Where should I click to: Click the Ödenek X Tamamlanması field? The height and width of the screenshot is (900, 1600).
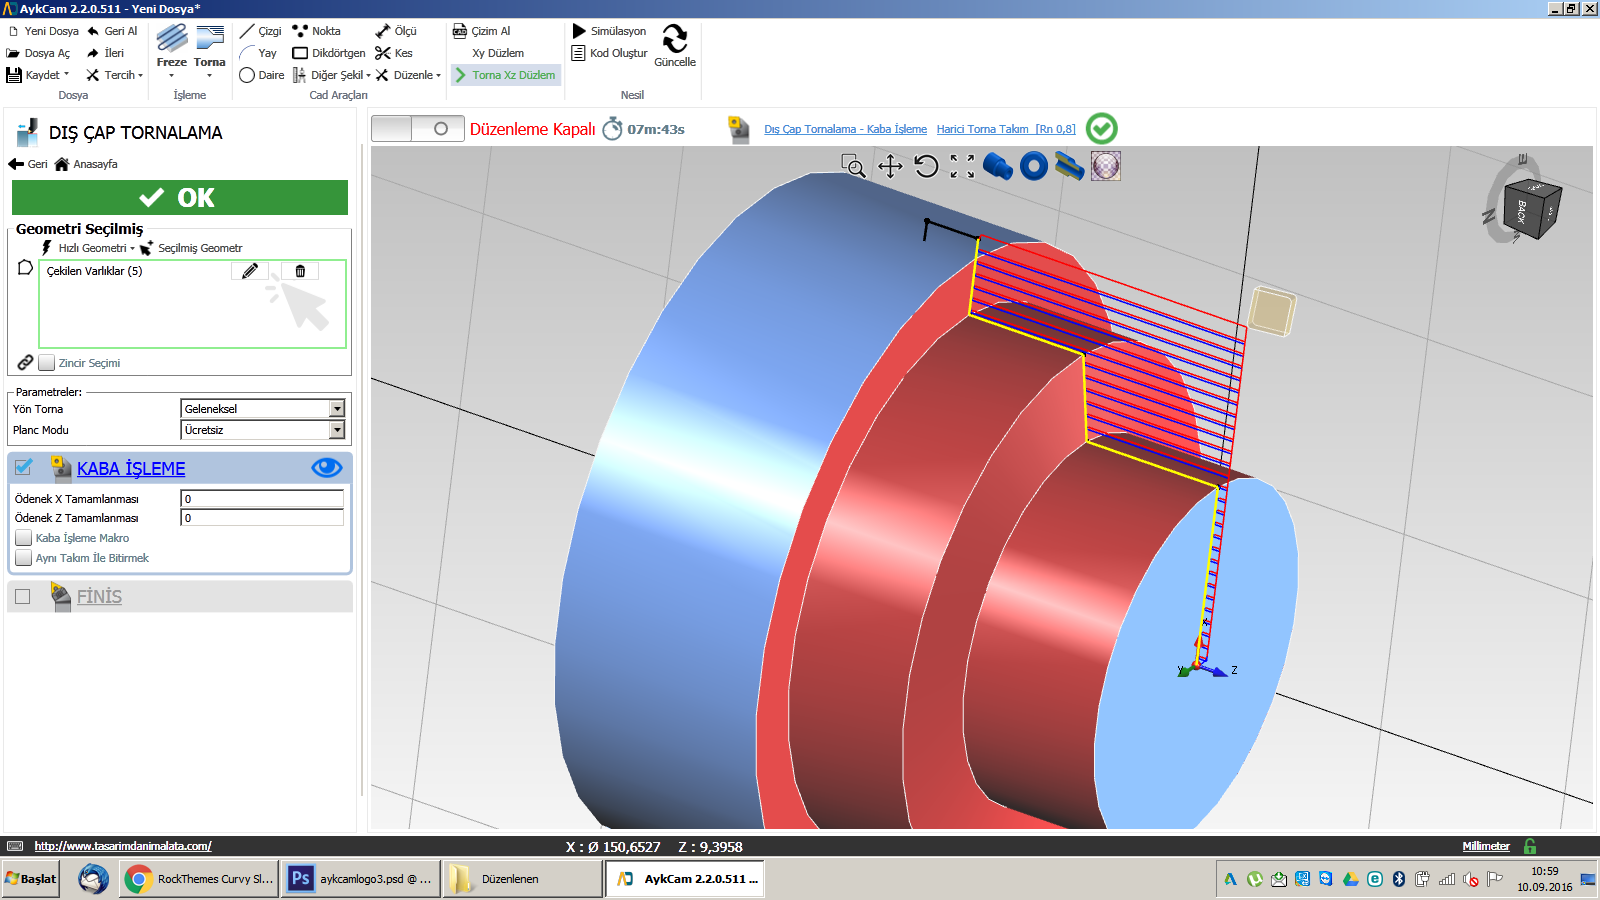(262, 499)
